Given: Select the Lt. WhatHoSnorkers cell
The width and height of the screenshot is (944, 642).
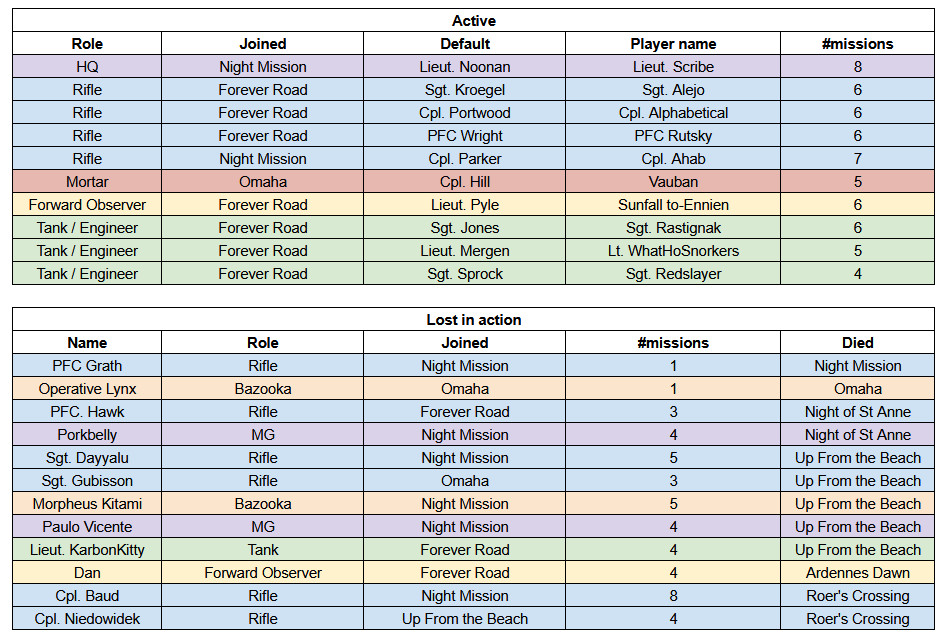Looking at the screenshot, I should [x=672, y=251].
